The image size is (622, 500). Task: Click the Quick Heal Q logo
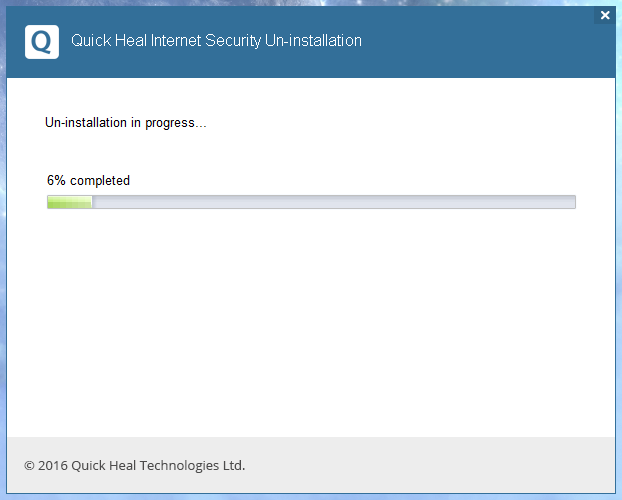(41, 42)
